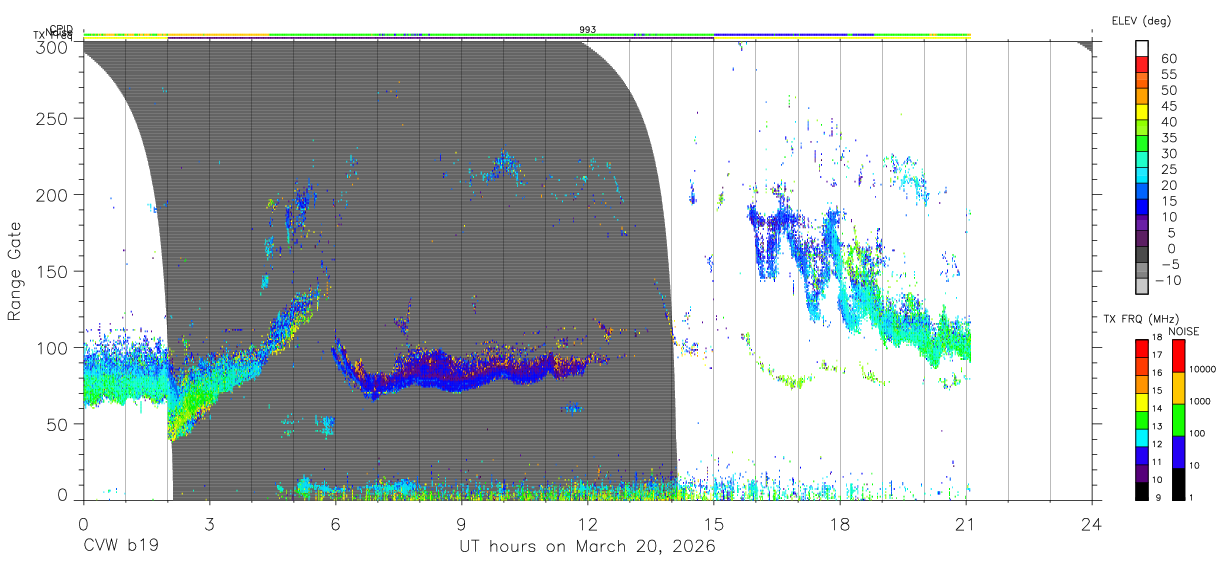This screenshot has width=1228, height=567.
Task: Click y-axis tick label "150"
Action: click(x=53, y=271)
